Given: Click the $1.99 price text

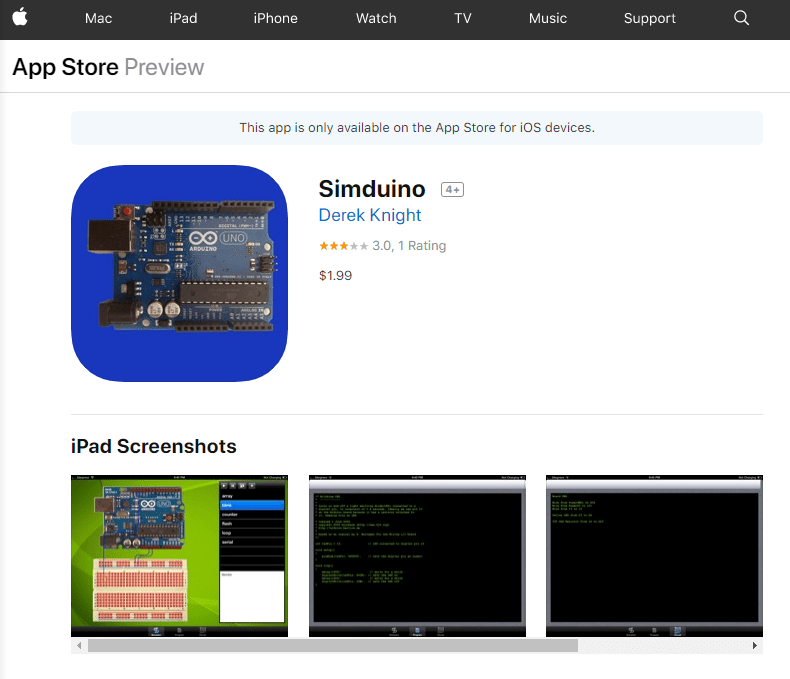Looking at the screenshot, I should point(336,276).
